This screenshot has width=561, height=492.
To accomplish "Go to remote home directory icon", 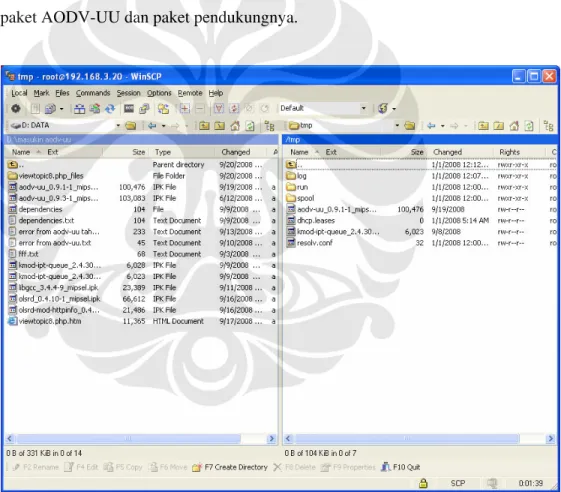I will pos(514,126).
